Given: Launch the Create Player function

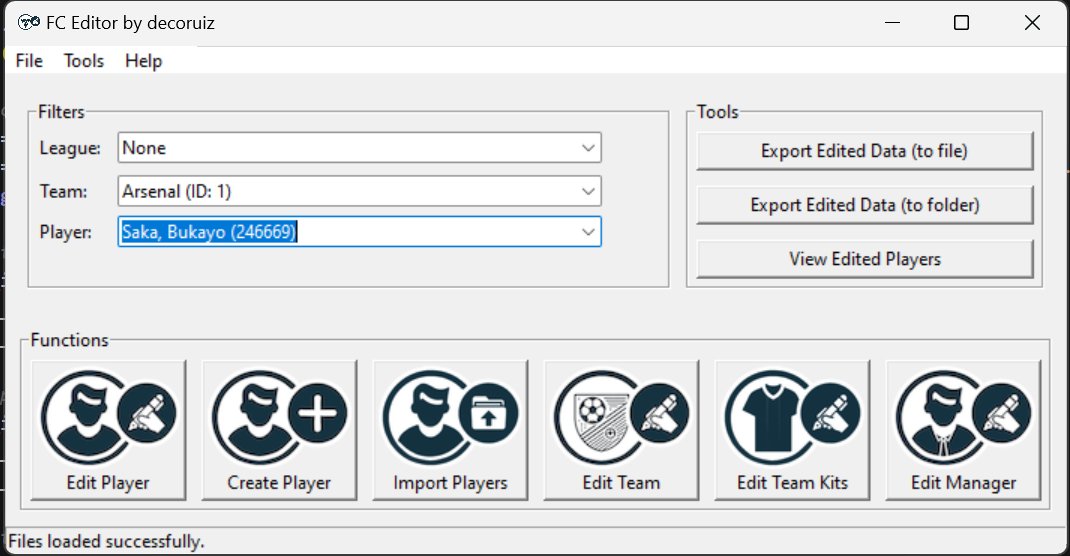Looking at the screenshot, I should tap(279, 430).
